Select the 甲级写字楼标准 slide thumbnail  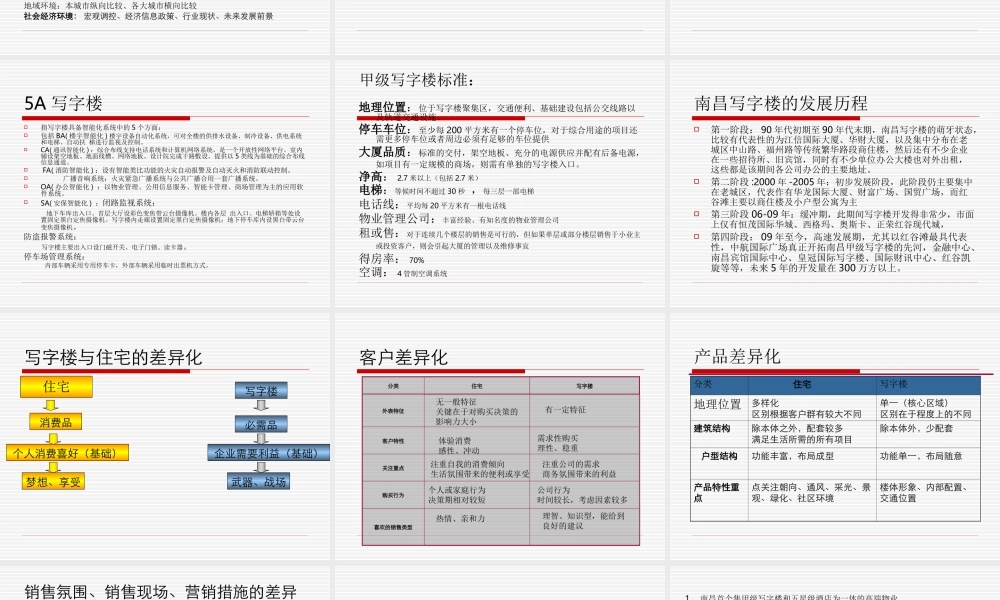coord(499,184)
